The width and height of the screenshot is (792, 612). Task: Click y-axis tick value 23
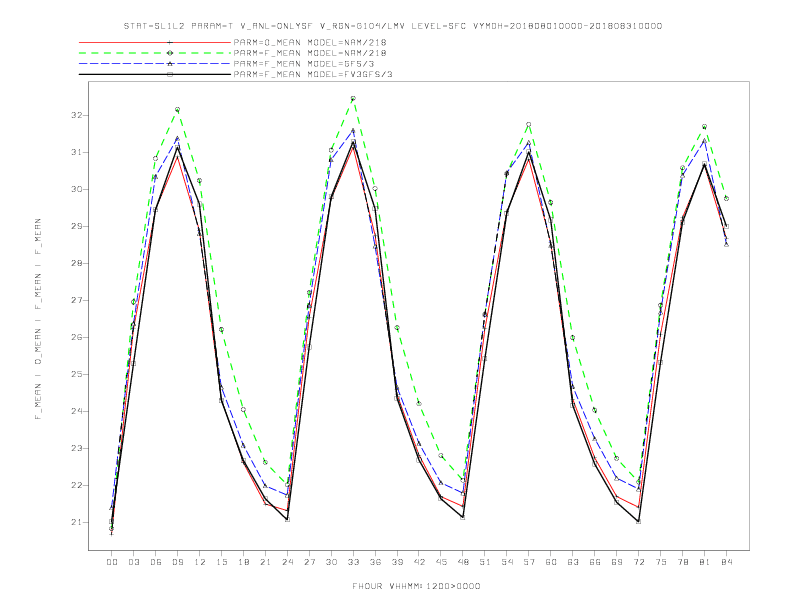[77, 448]
